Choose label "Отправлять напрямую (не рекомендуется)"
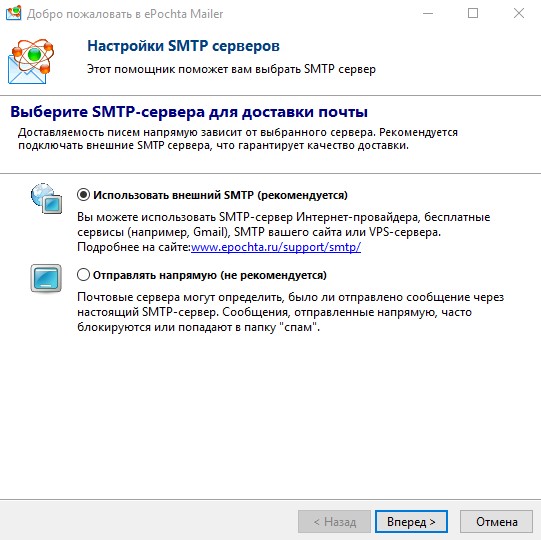The height and width of the screenshot is (540, 541). tap(210, 275)
